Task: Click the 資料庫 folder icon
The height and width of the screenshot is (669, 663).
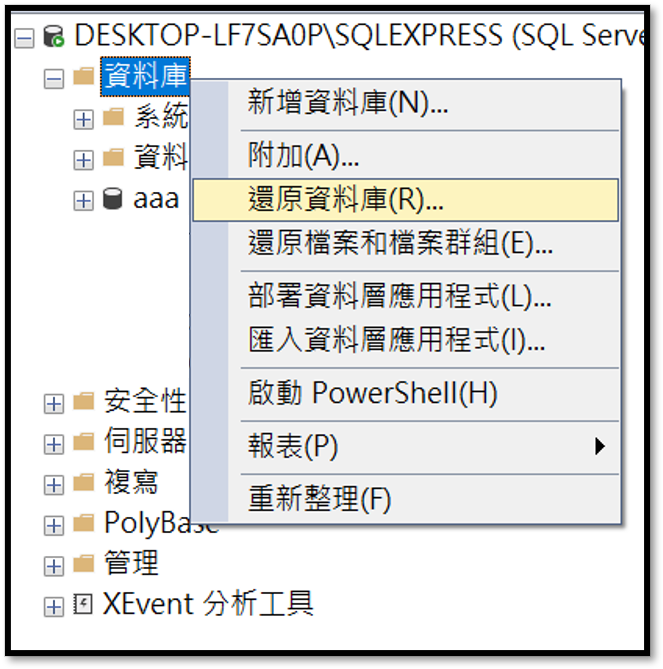Action: coord(84,78)
